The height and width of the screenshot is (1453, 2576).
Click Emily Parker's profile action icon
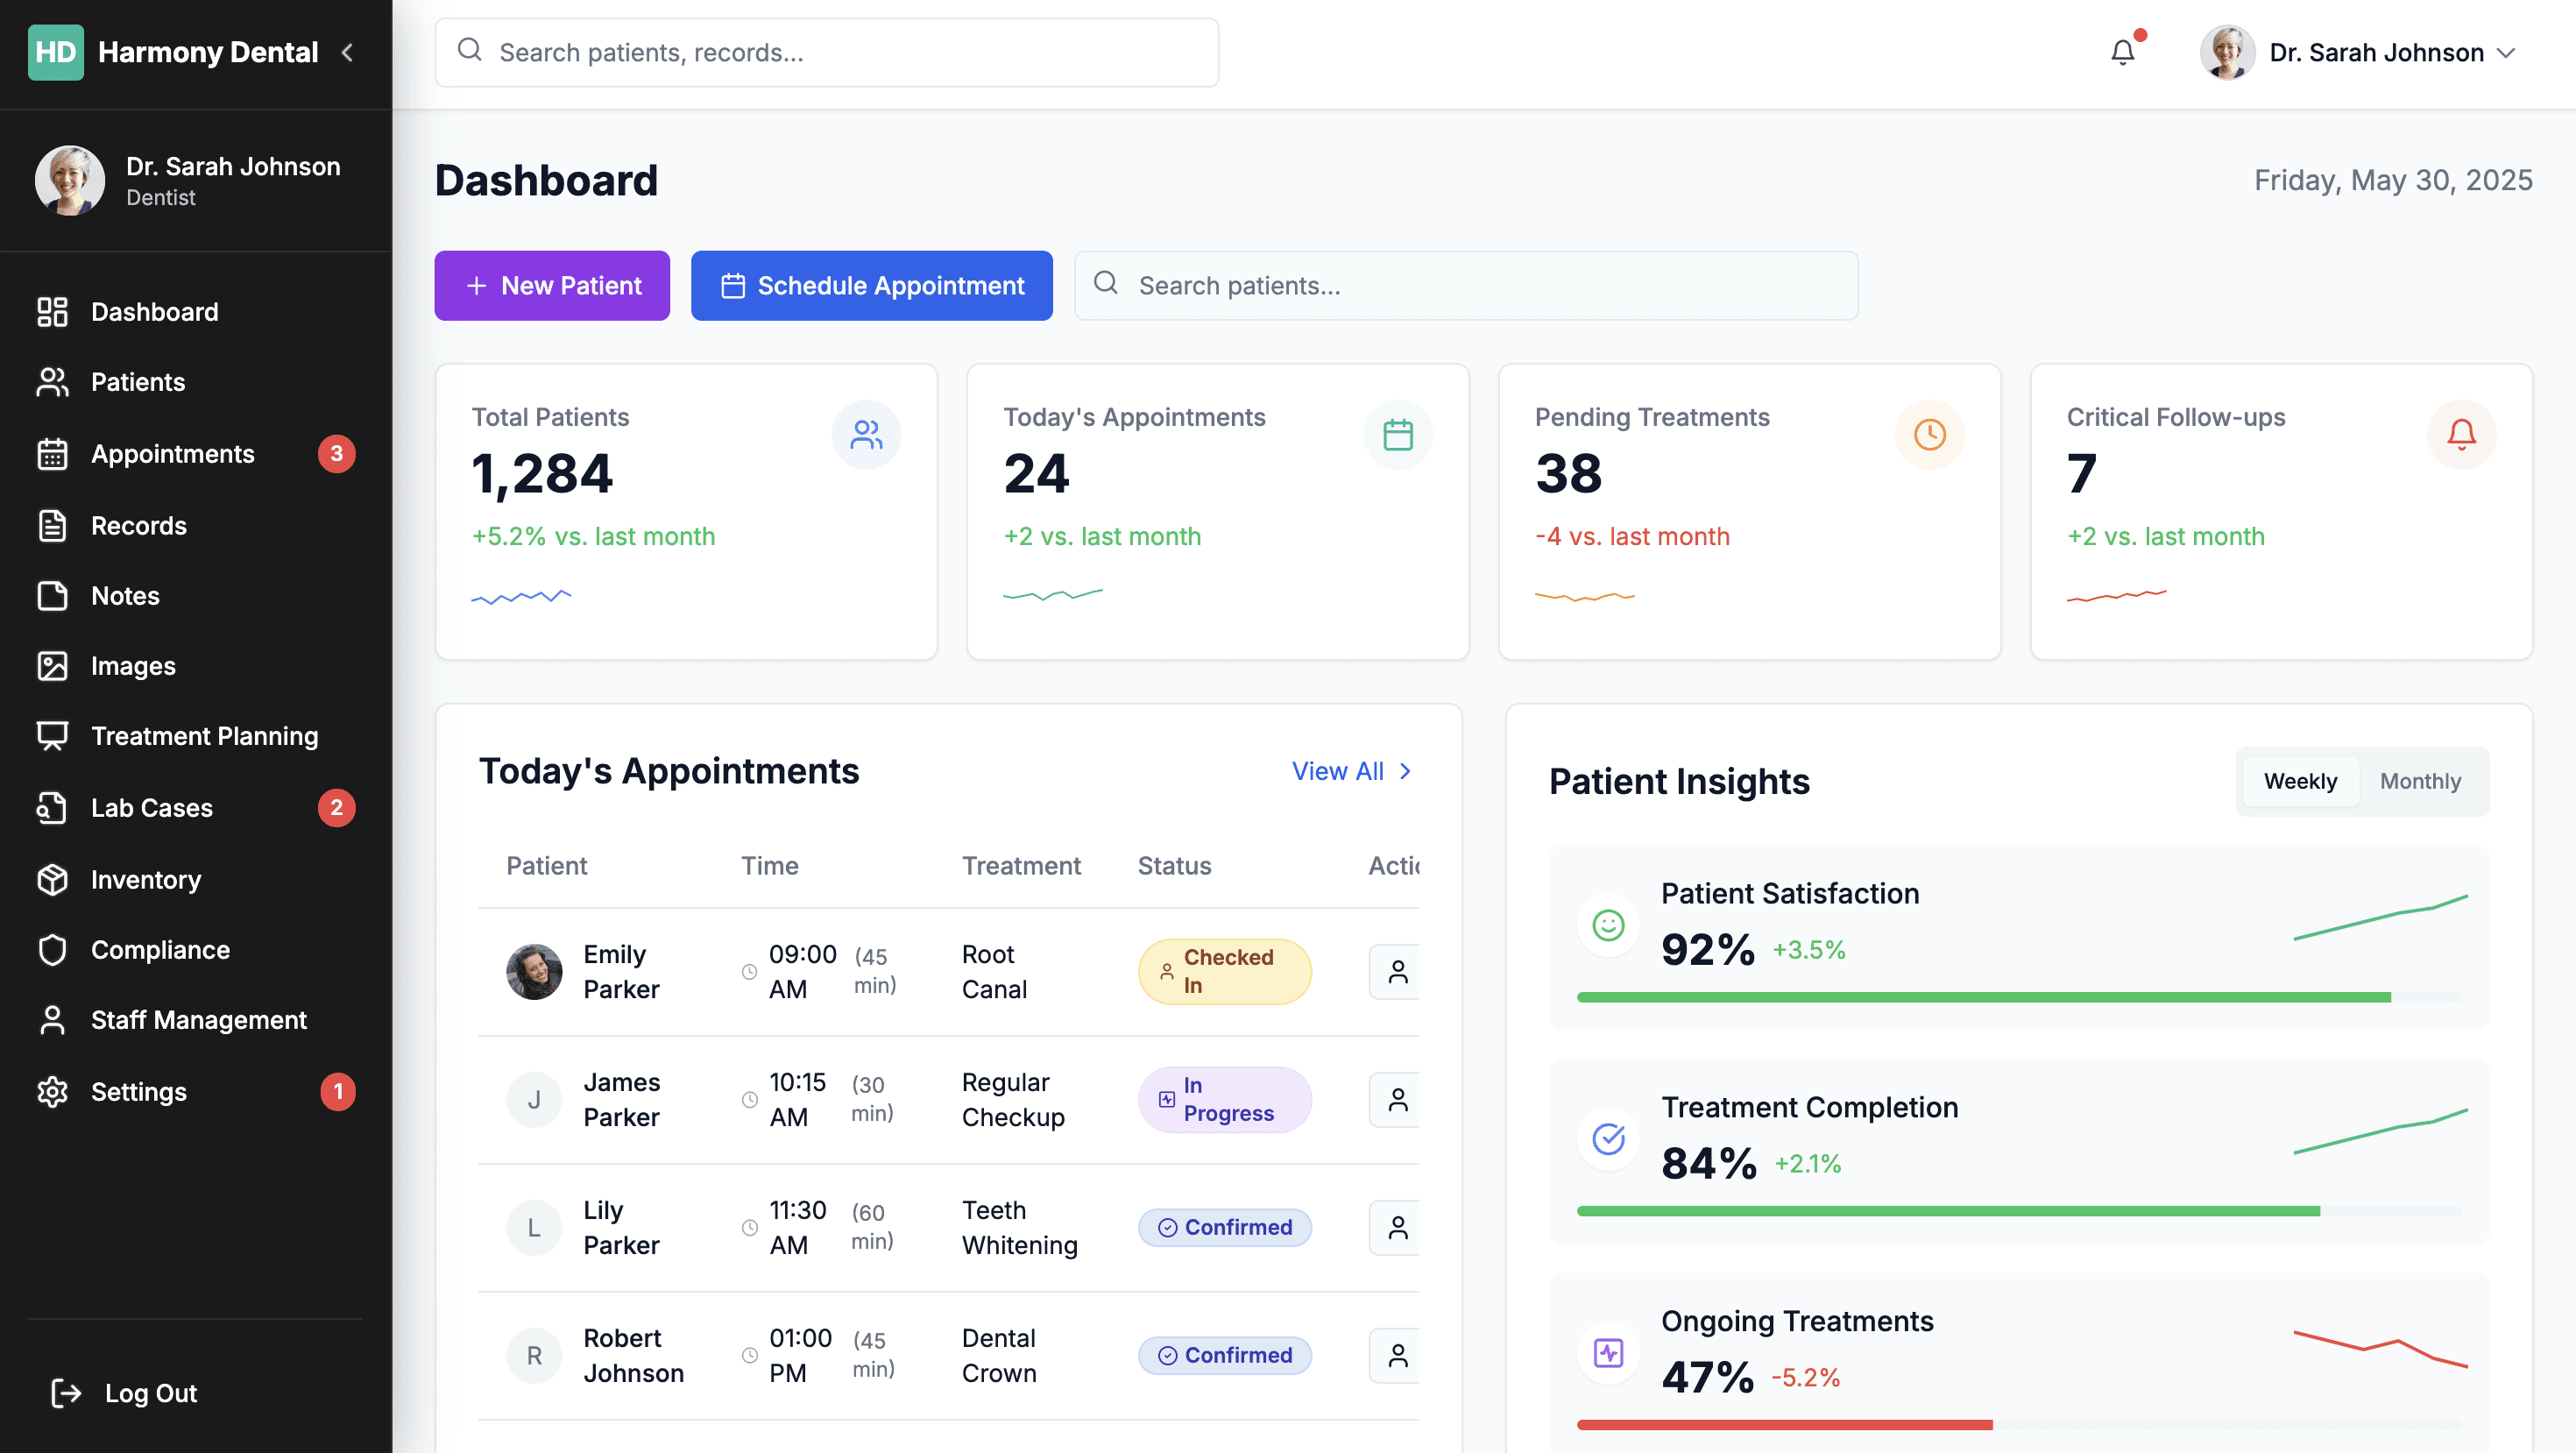point(1397,972)
